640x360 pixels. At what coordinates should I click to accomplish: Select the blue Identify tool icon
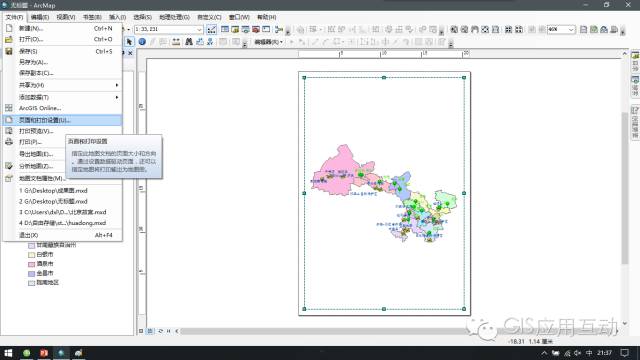pyautogui.click(x=142, y=42)
